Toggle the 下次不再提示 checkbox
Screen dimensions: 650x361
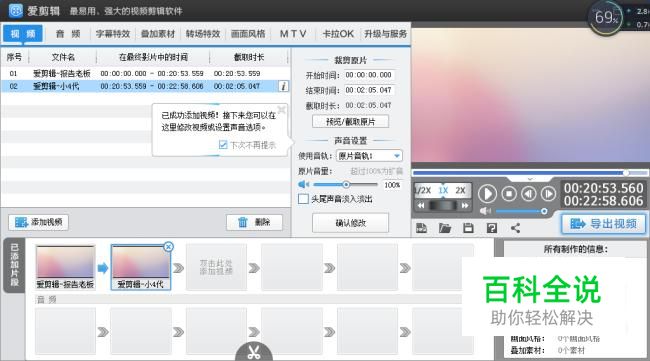pyautogui.click(x=223, y=145)
